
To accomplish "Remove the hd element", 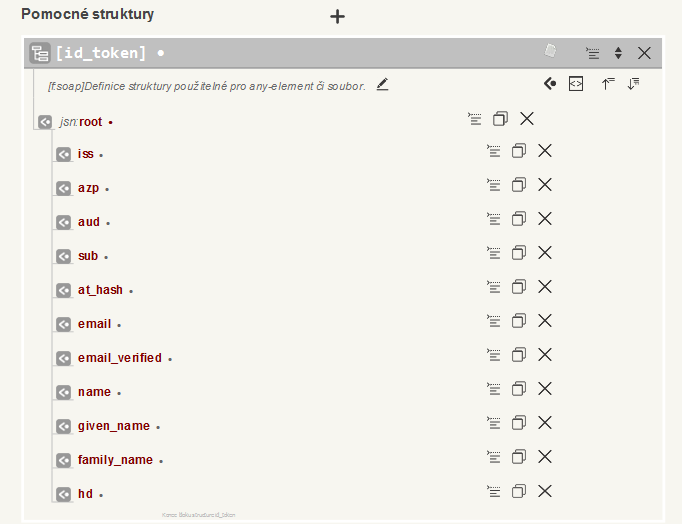I will point(545,491).
